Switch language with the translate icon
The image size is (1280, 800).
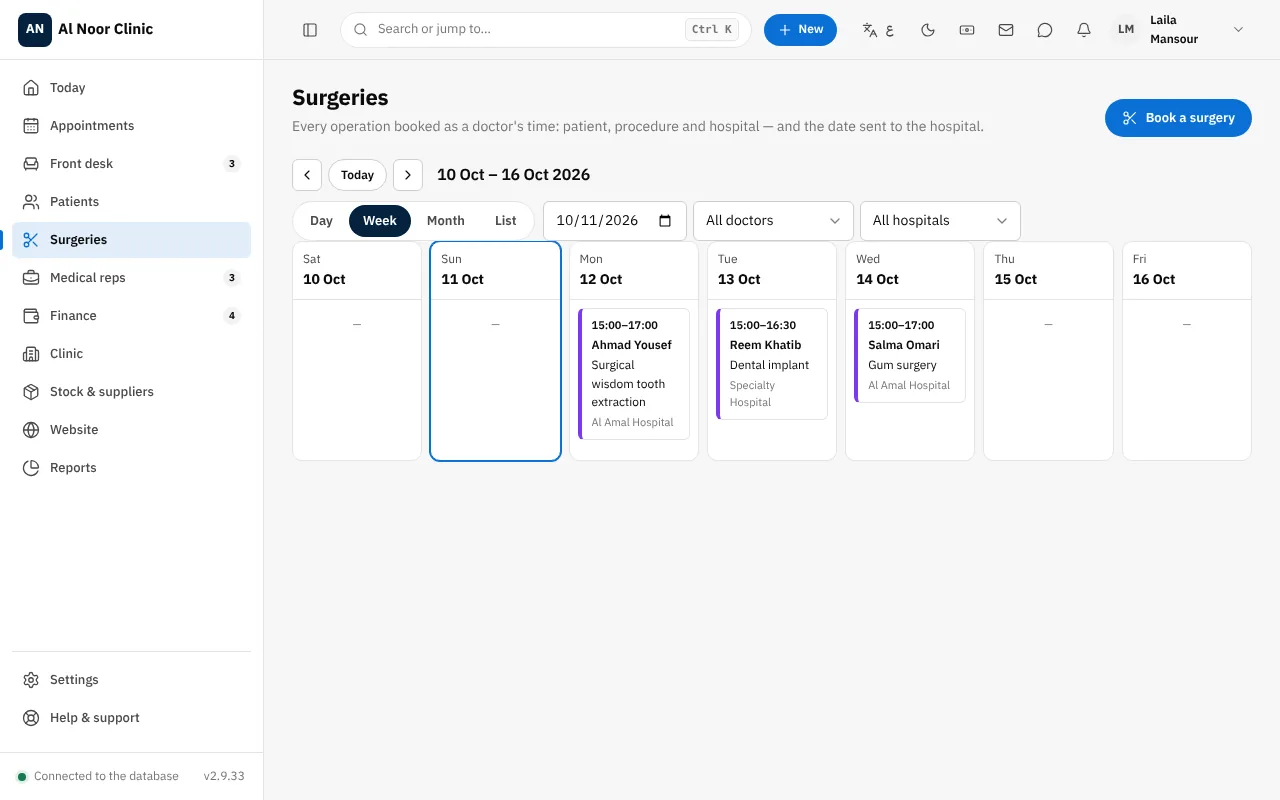click(878, 30)
